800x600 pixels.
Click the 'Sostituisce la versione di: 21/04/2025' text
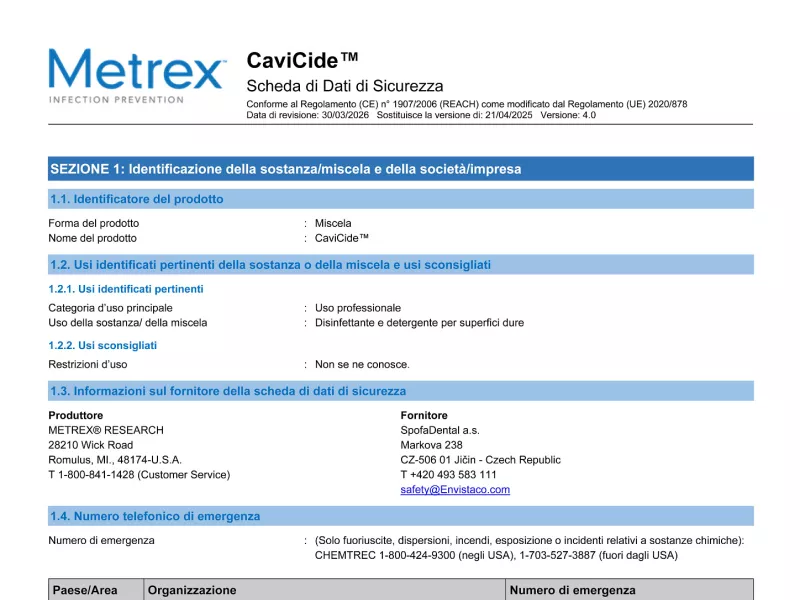click(454, 115)
